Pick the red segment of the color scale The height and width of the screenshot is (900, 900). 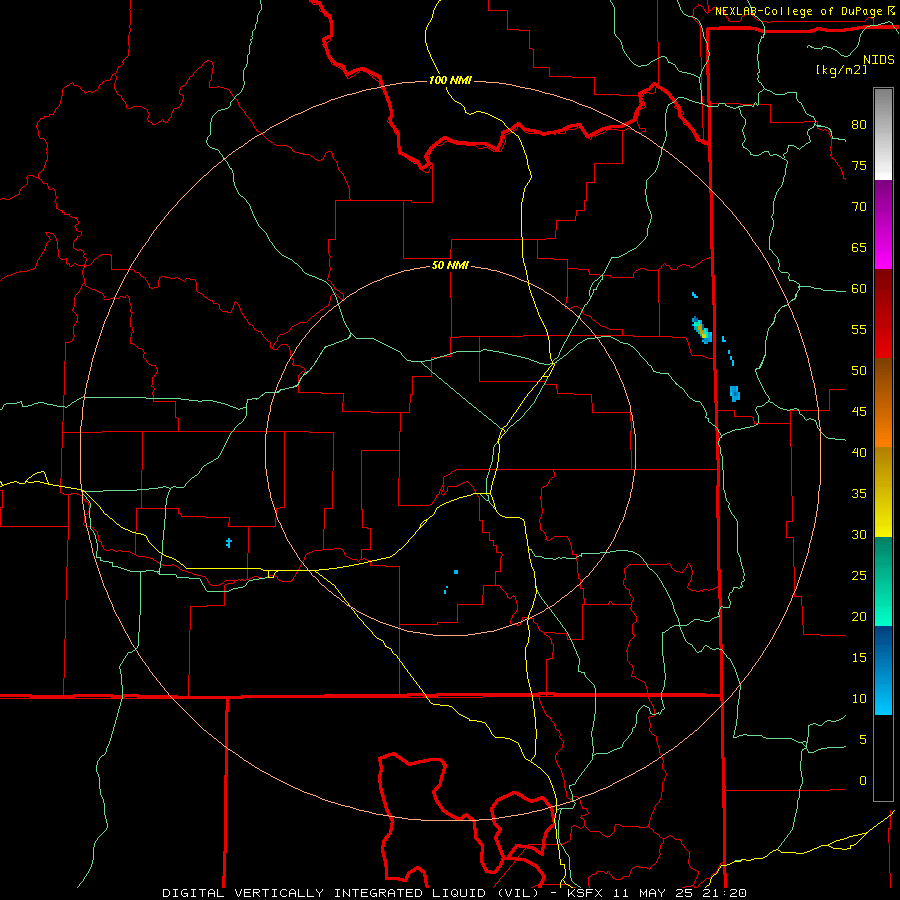883,313
